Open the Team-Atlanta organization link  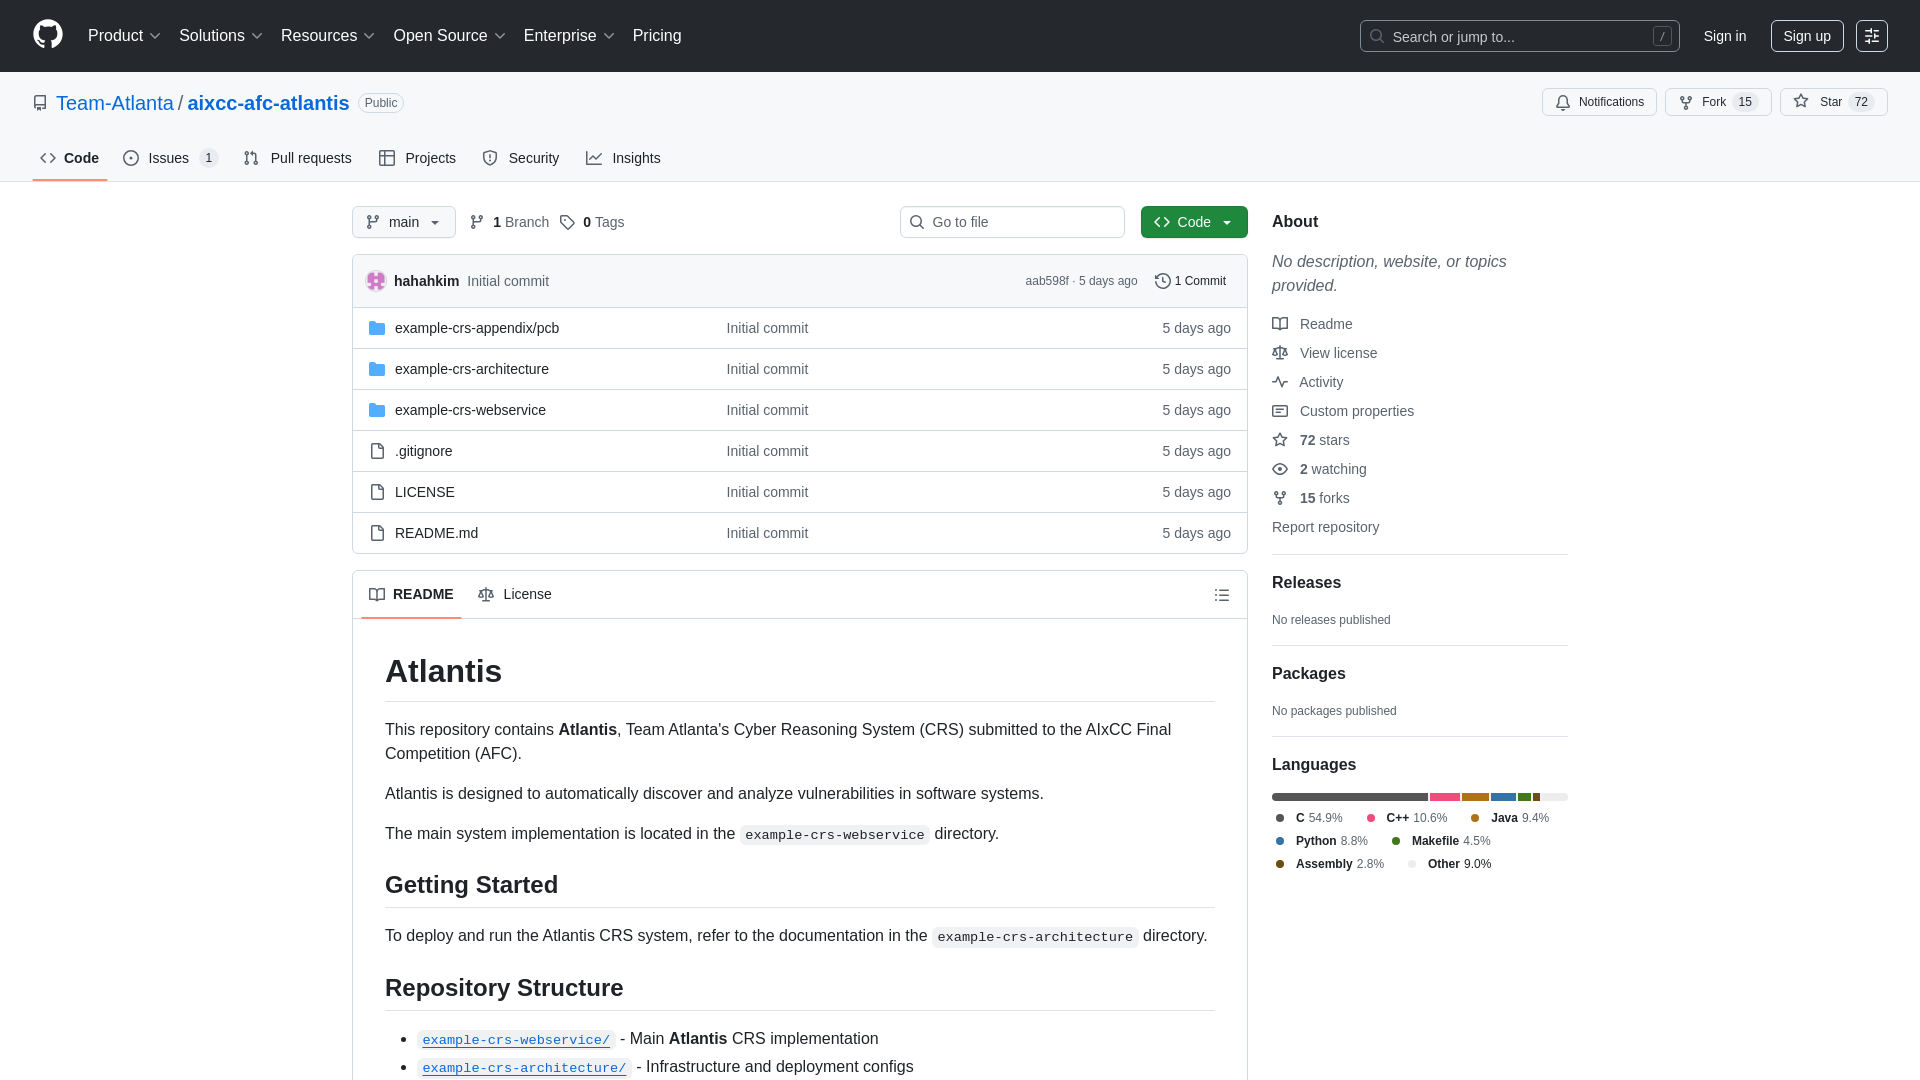115,103
